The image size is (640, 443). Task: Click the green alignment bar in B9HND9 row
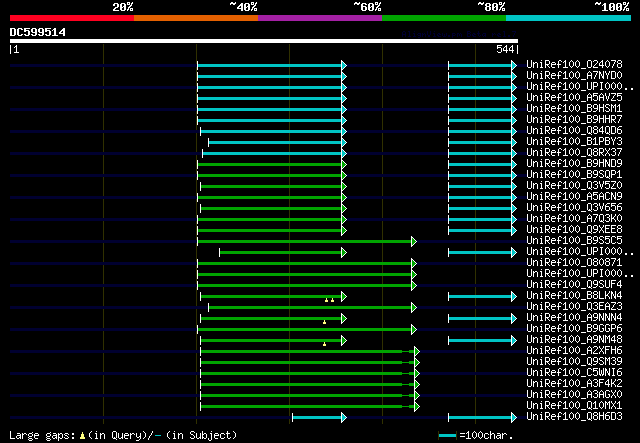click(272, 165)
